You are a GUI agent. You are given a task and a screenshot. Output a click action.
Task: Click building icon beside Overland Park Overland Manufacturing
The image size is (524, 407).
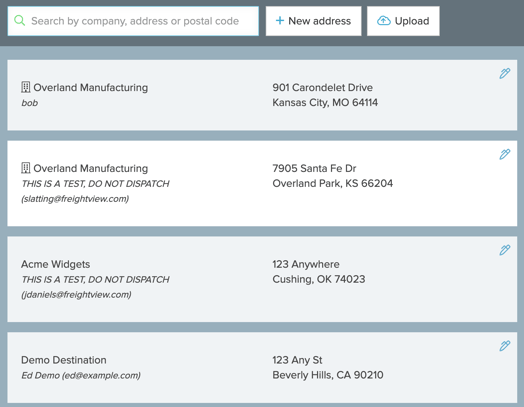click(26, 168)
